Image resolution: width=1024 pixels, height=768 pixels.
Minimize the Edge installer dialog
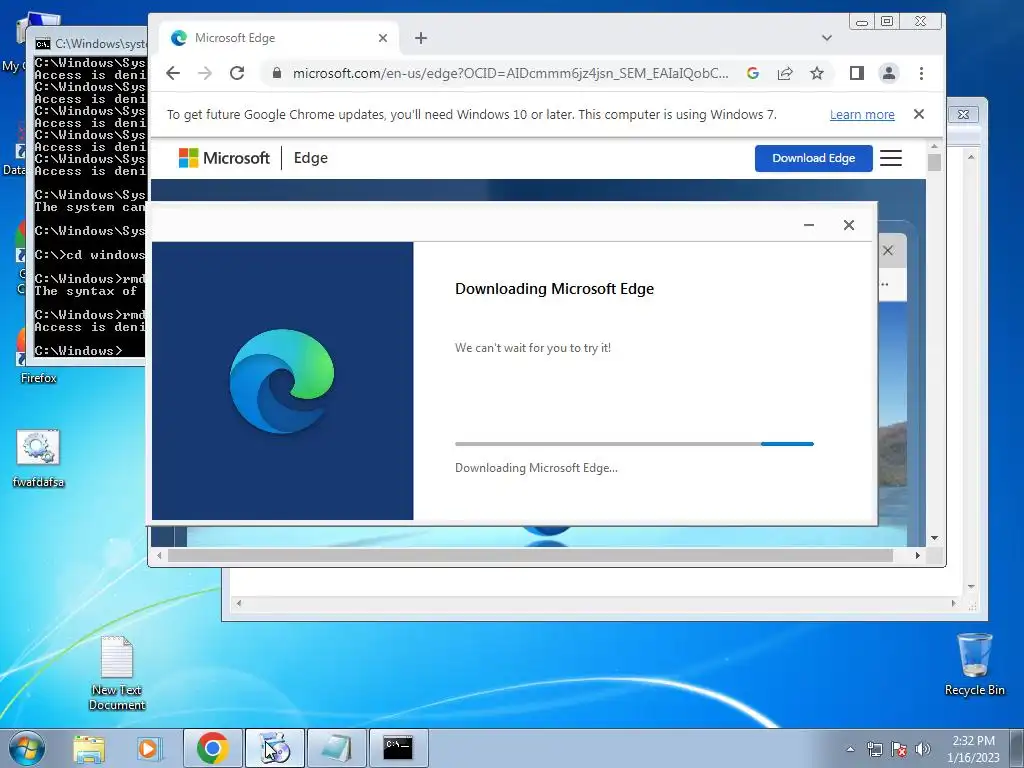coord(808,225)
